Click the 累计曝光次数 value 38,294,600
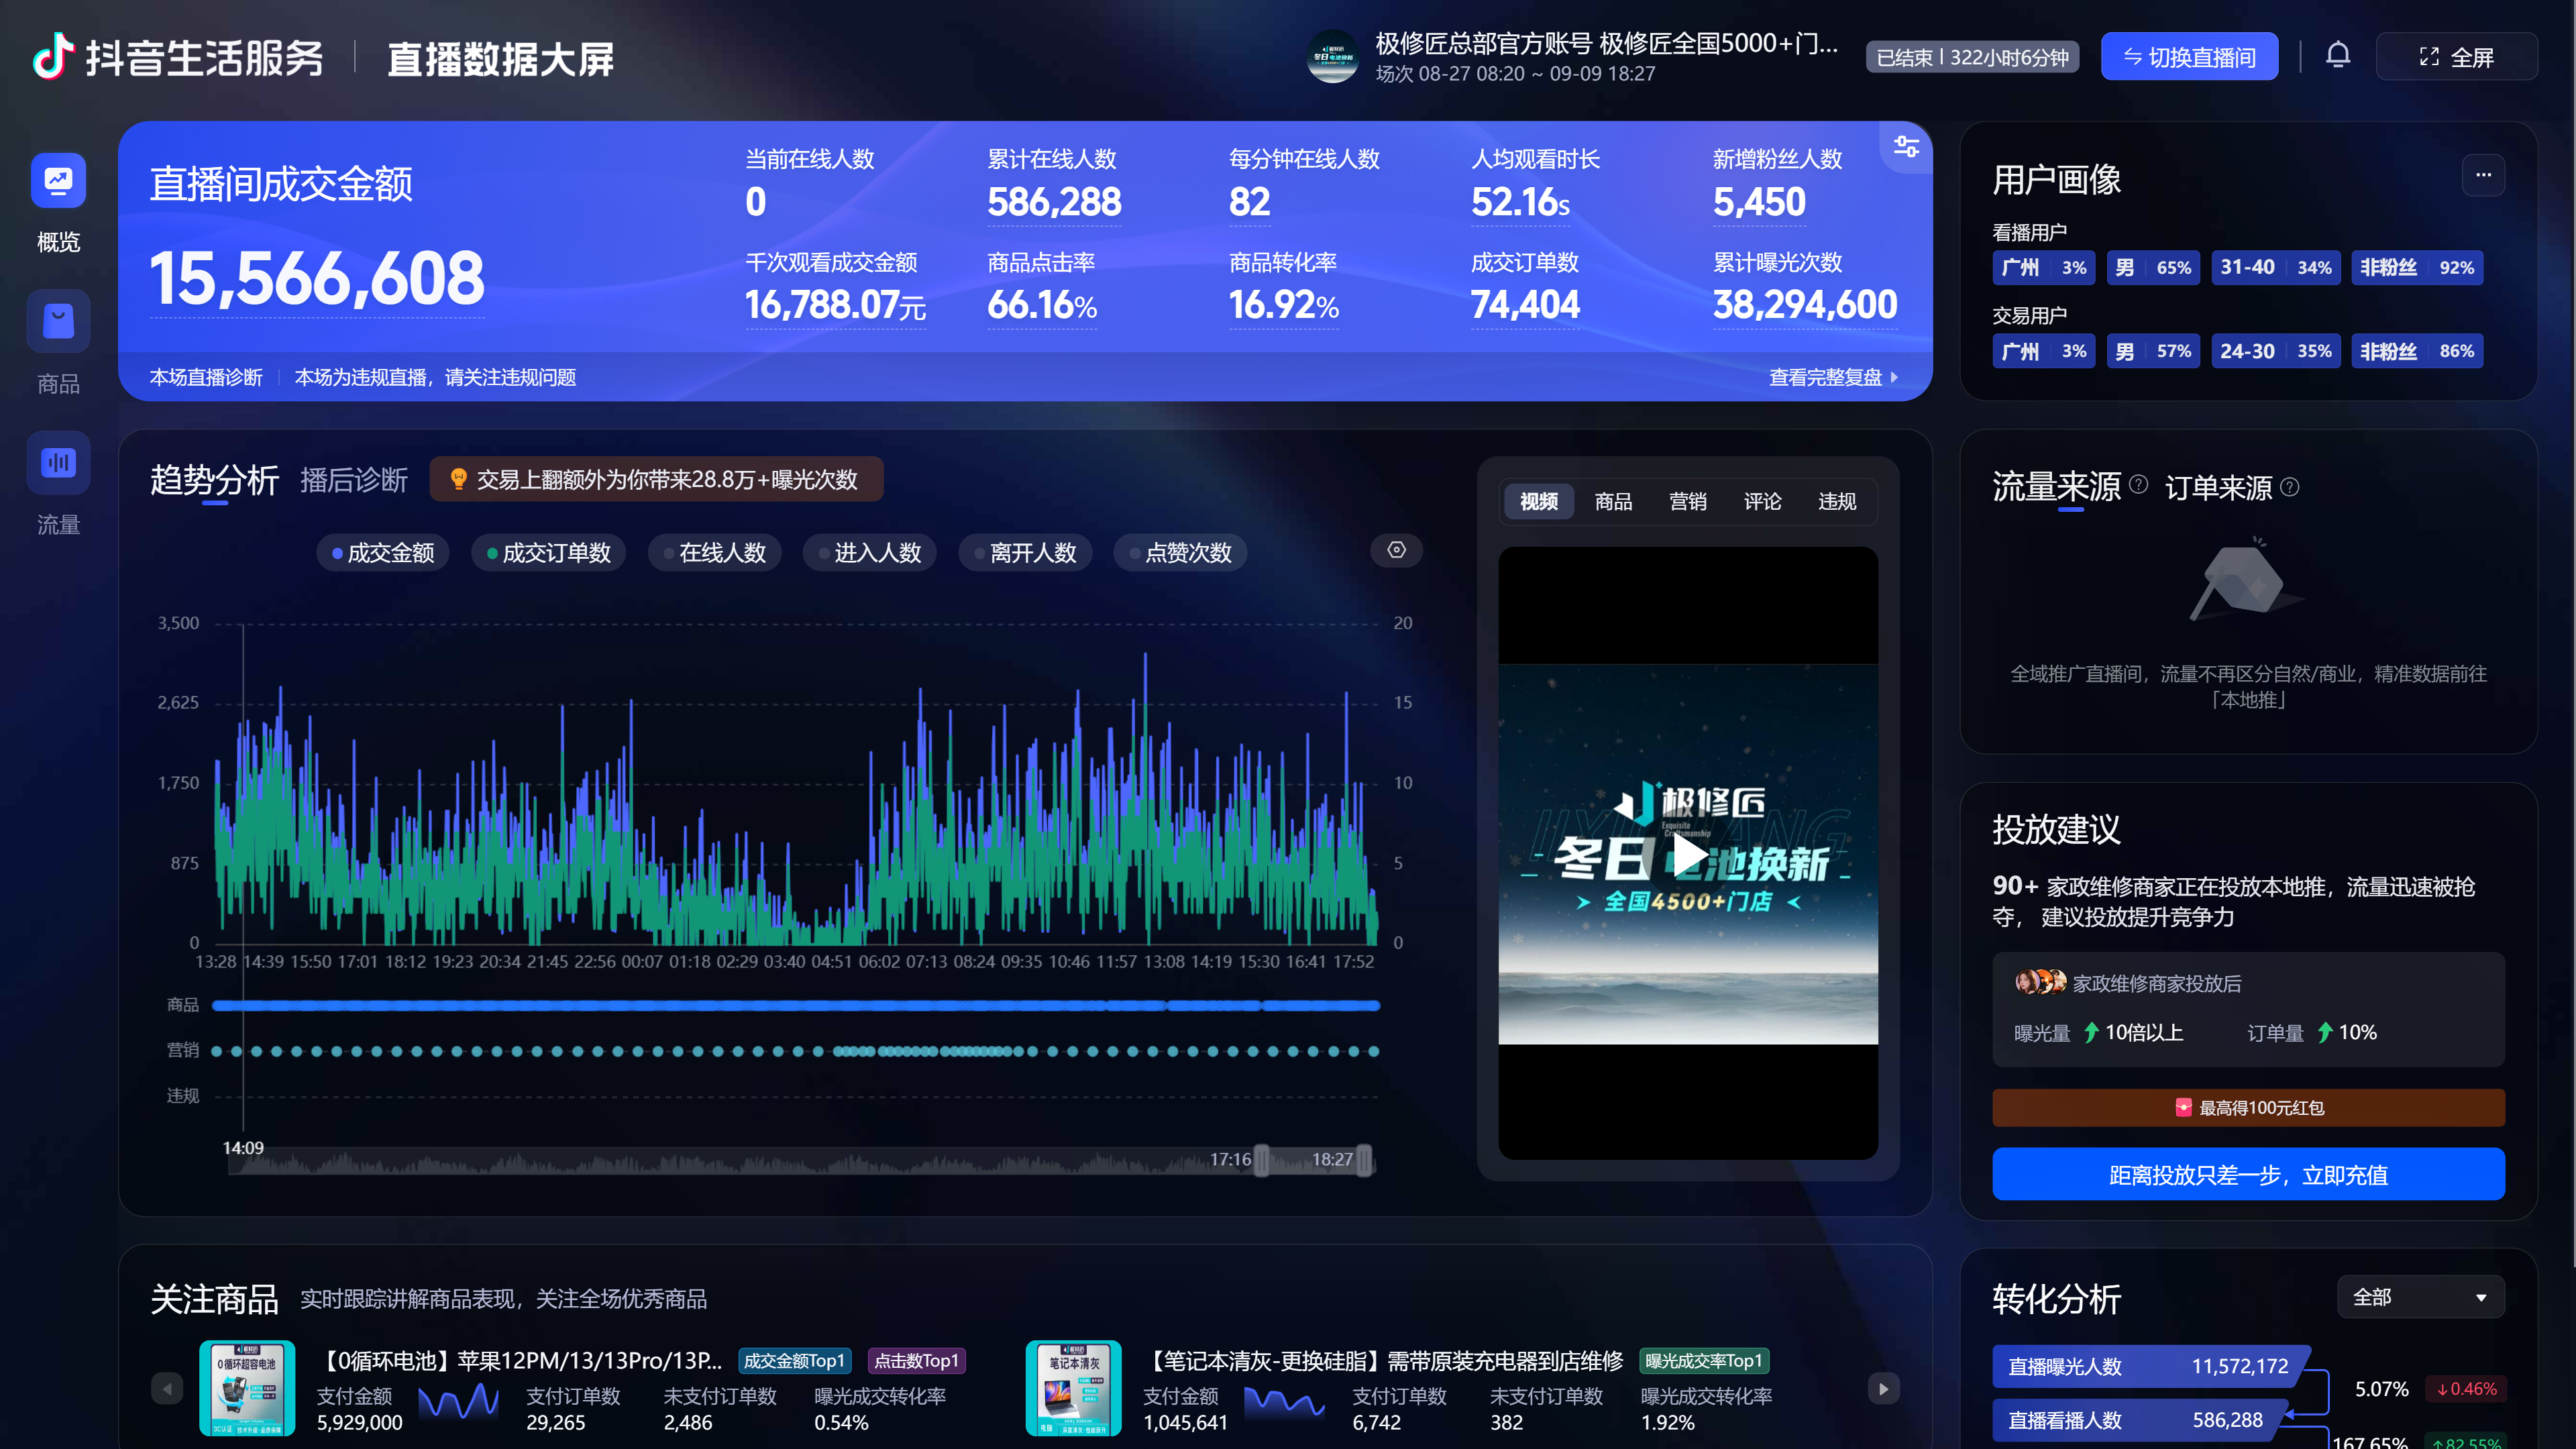 [x=1805, y=305]
